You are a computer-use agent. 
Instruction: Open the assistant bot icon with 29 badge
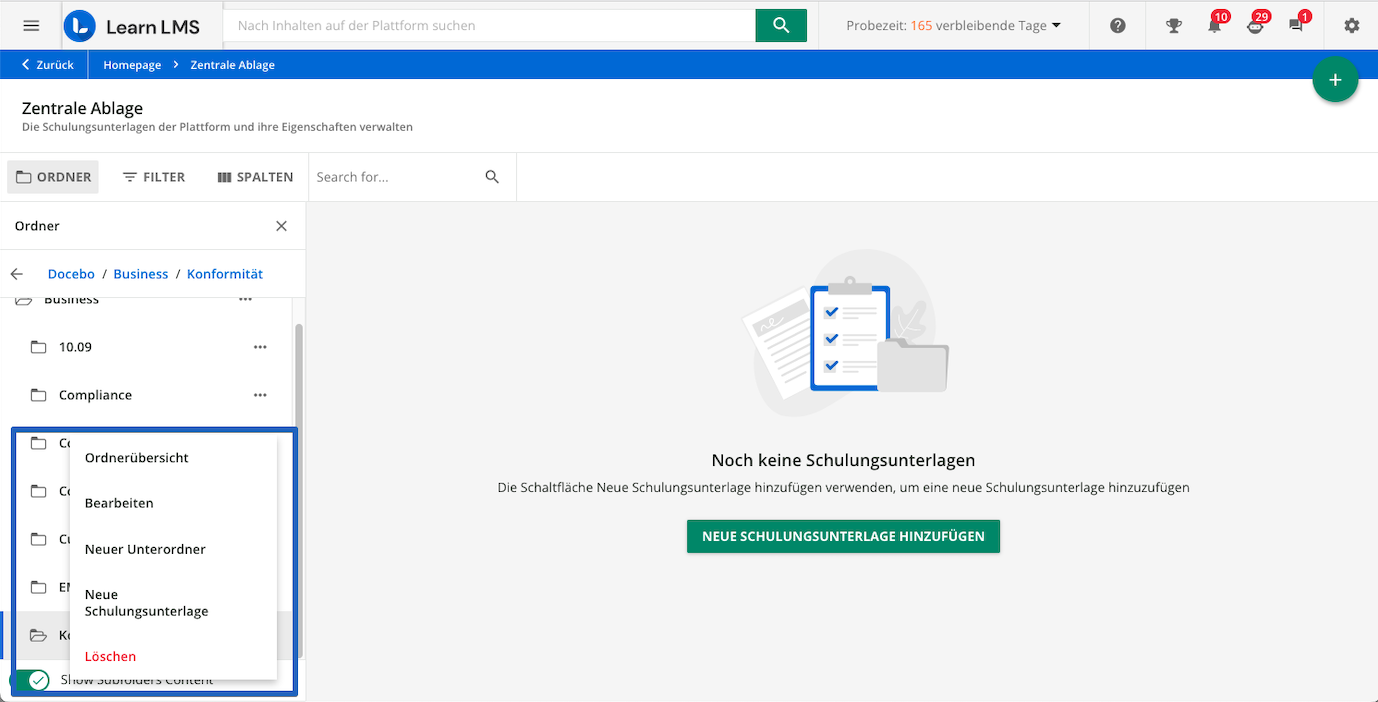click(x=1255, y=27)
